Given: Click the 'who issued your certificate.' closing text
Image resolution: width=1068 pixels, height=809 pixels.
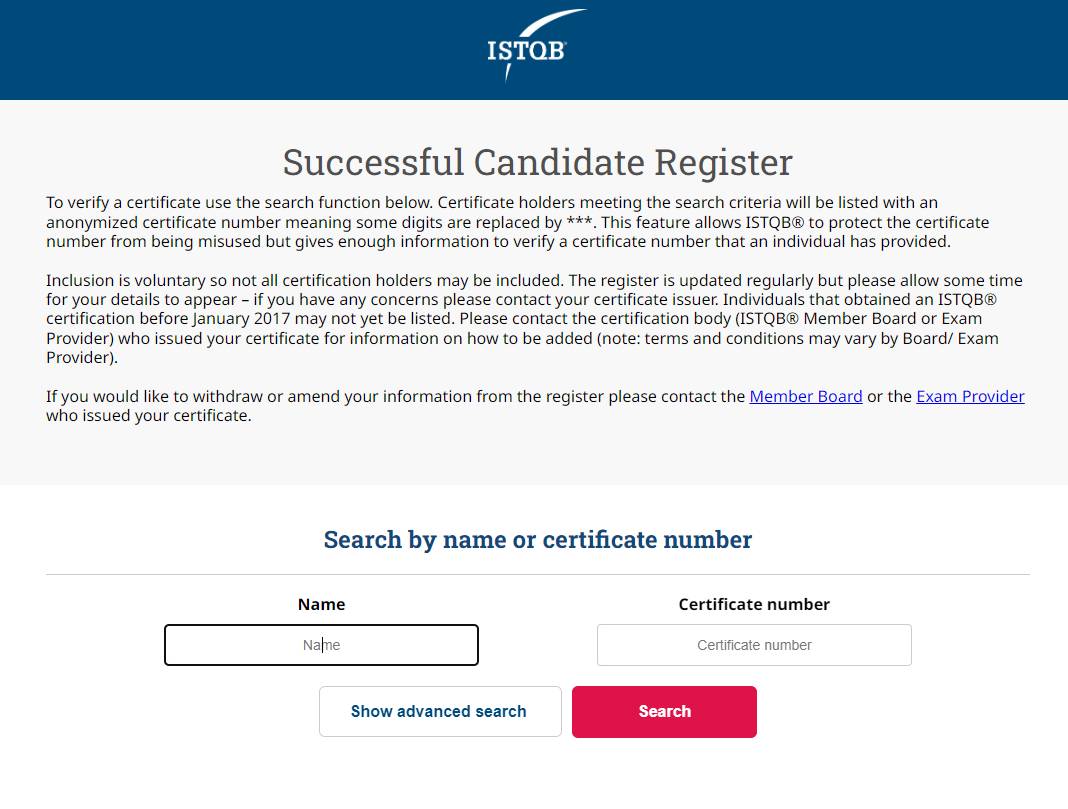Looking at the screenshot, I should [x=148, y=415].
